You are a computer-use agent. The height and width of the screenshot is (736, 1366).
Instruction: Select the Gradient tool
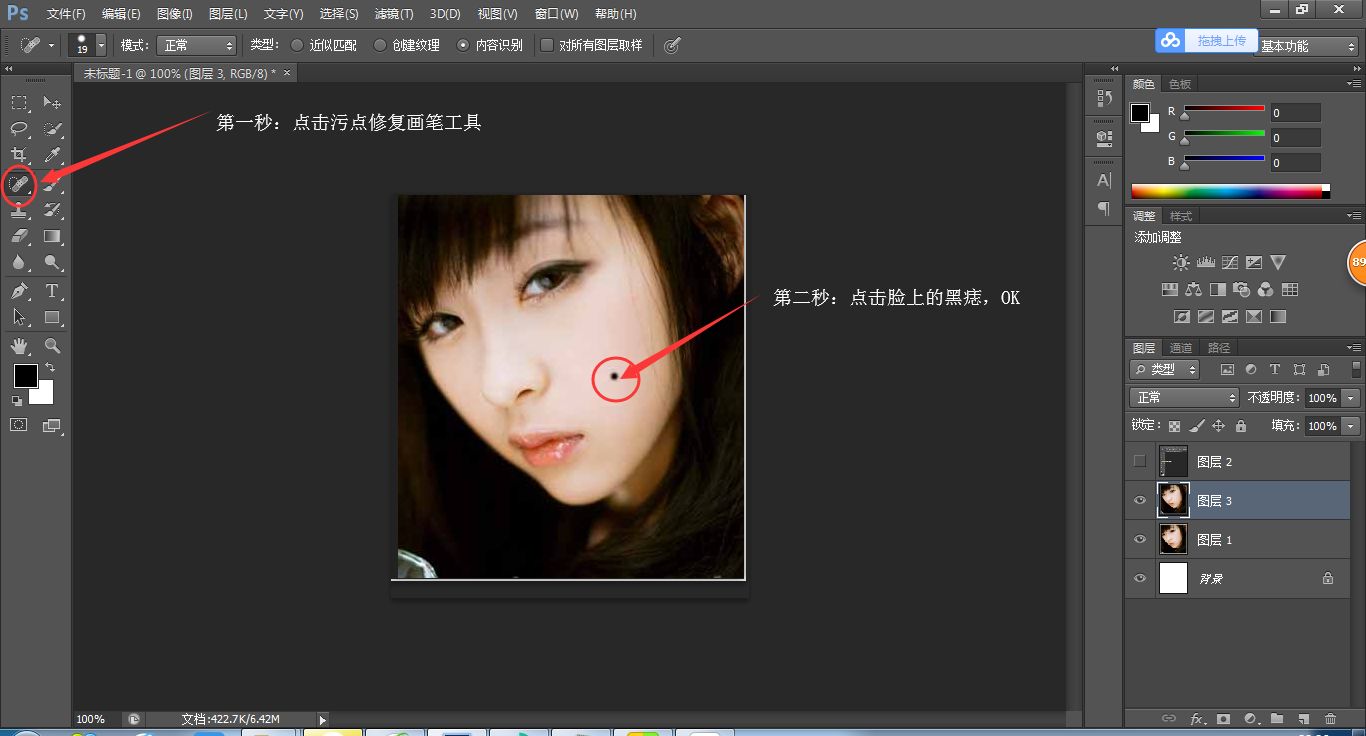[52, 237]
